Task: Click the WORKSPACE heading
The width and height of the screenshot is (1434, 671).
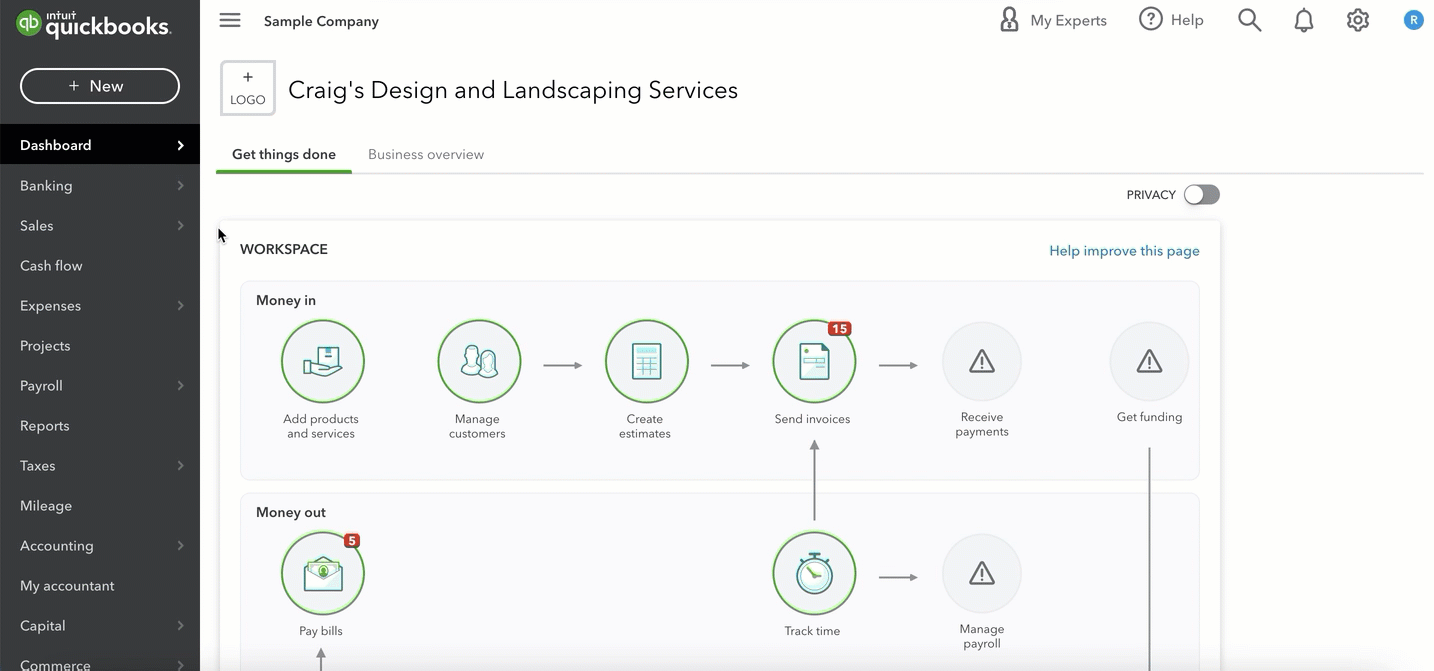Action: point(284,249)
